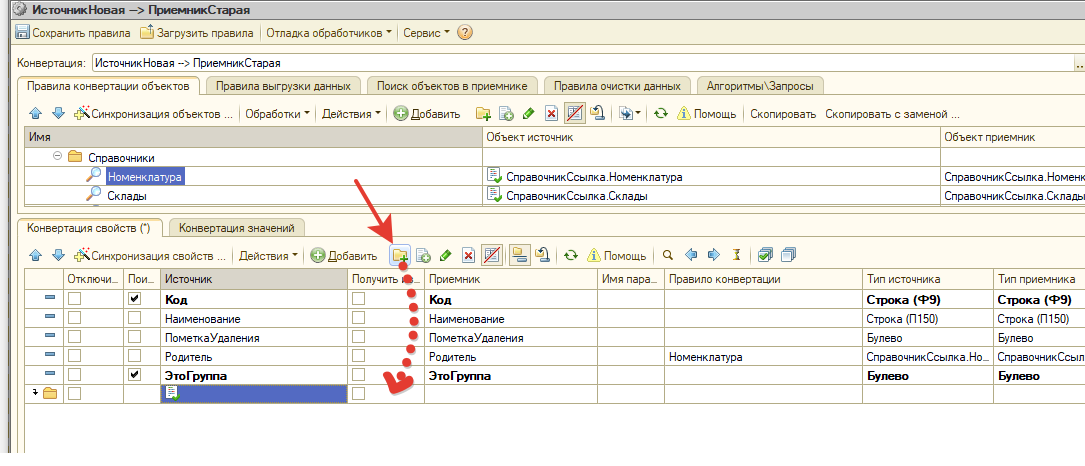Switch to Поиск объектов в приемнике tab
Screen dimensions: 1085x466
452,86
